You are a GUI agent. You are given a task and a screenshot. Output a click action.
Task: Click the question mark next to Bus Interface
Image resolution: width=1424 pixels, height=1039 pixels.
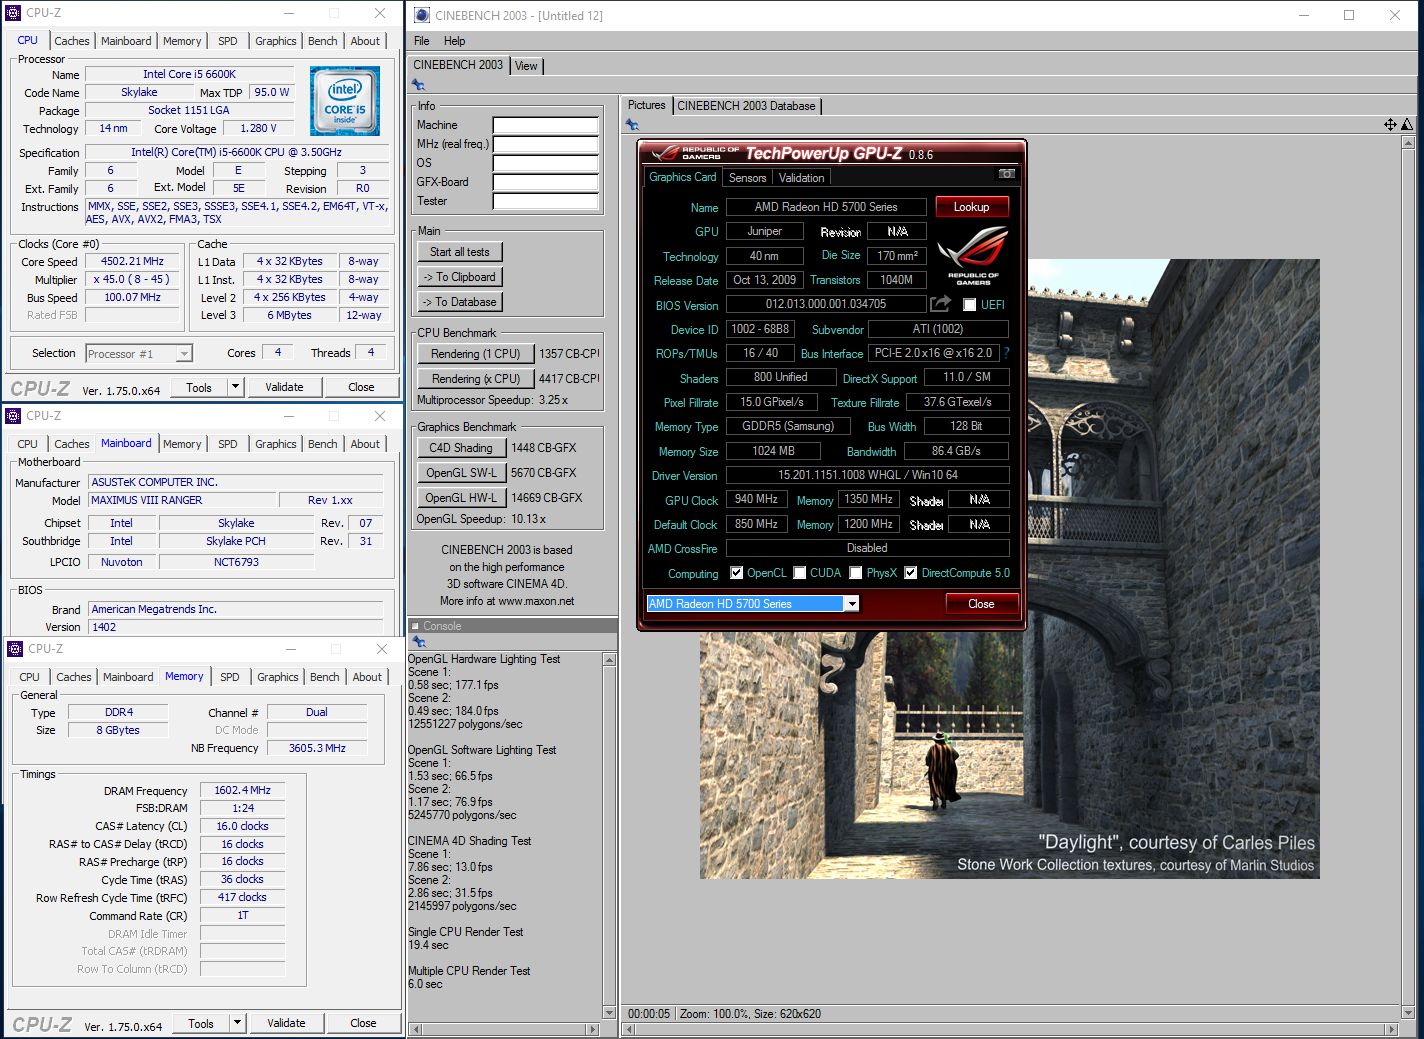[x=1006, y=353]
